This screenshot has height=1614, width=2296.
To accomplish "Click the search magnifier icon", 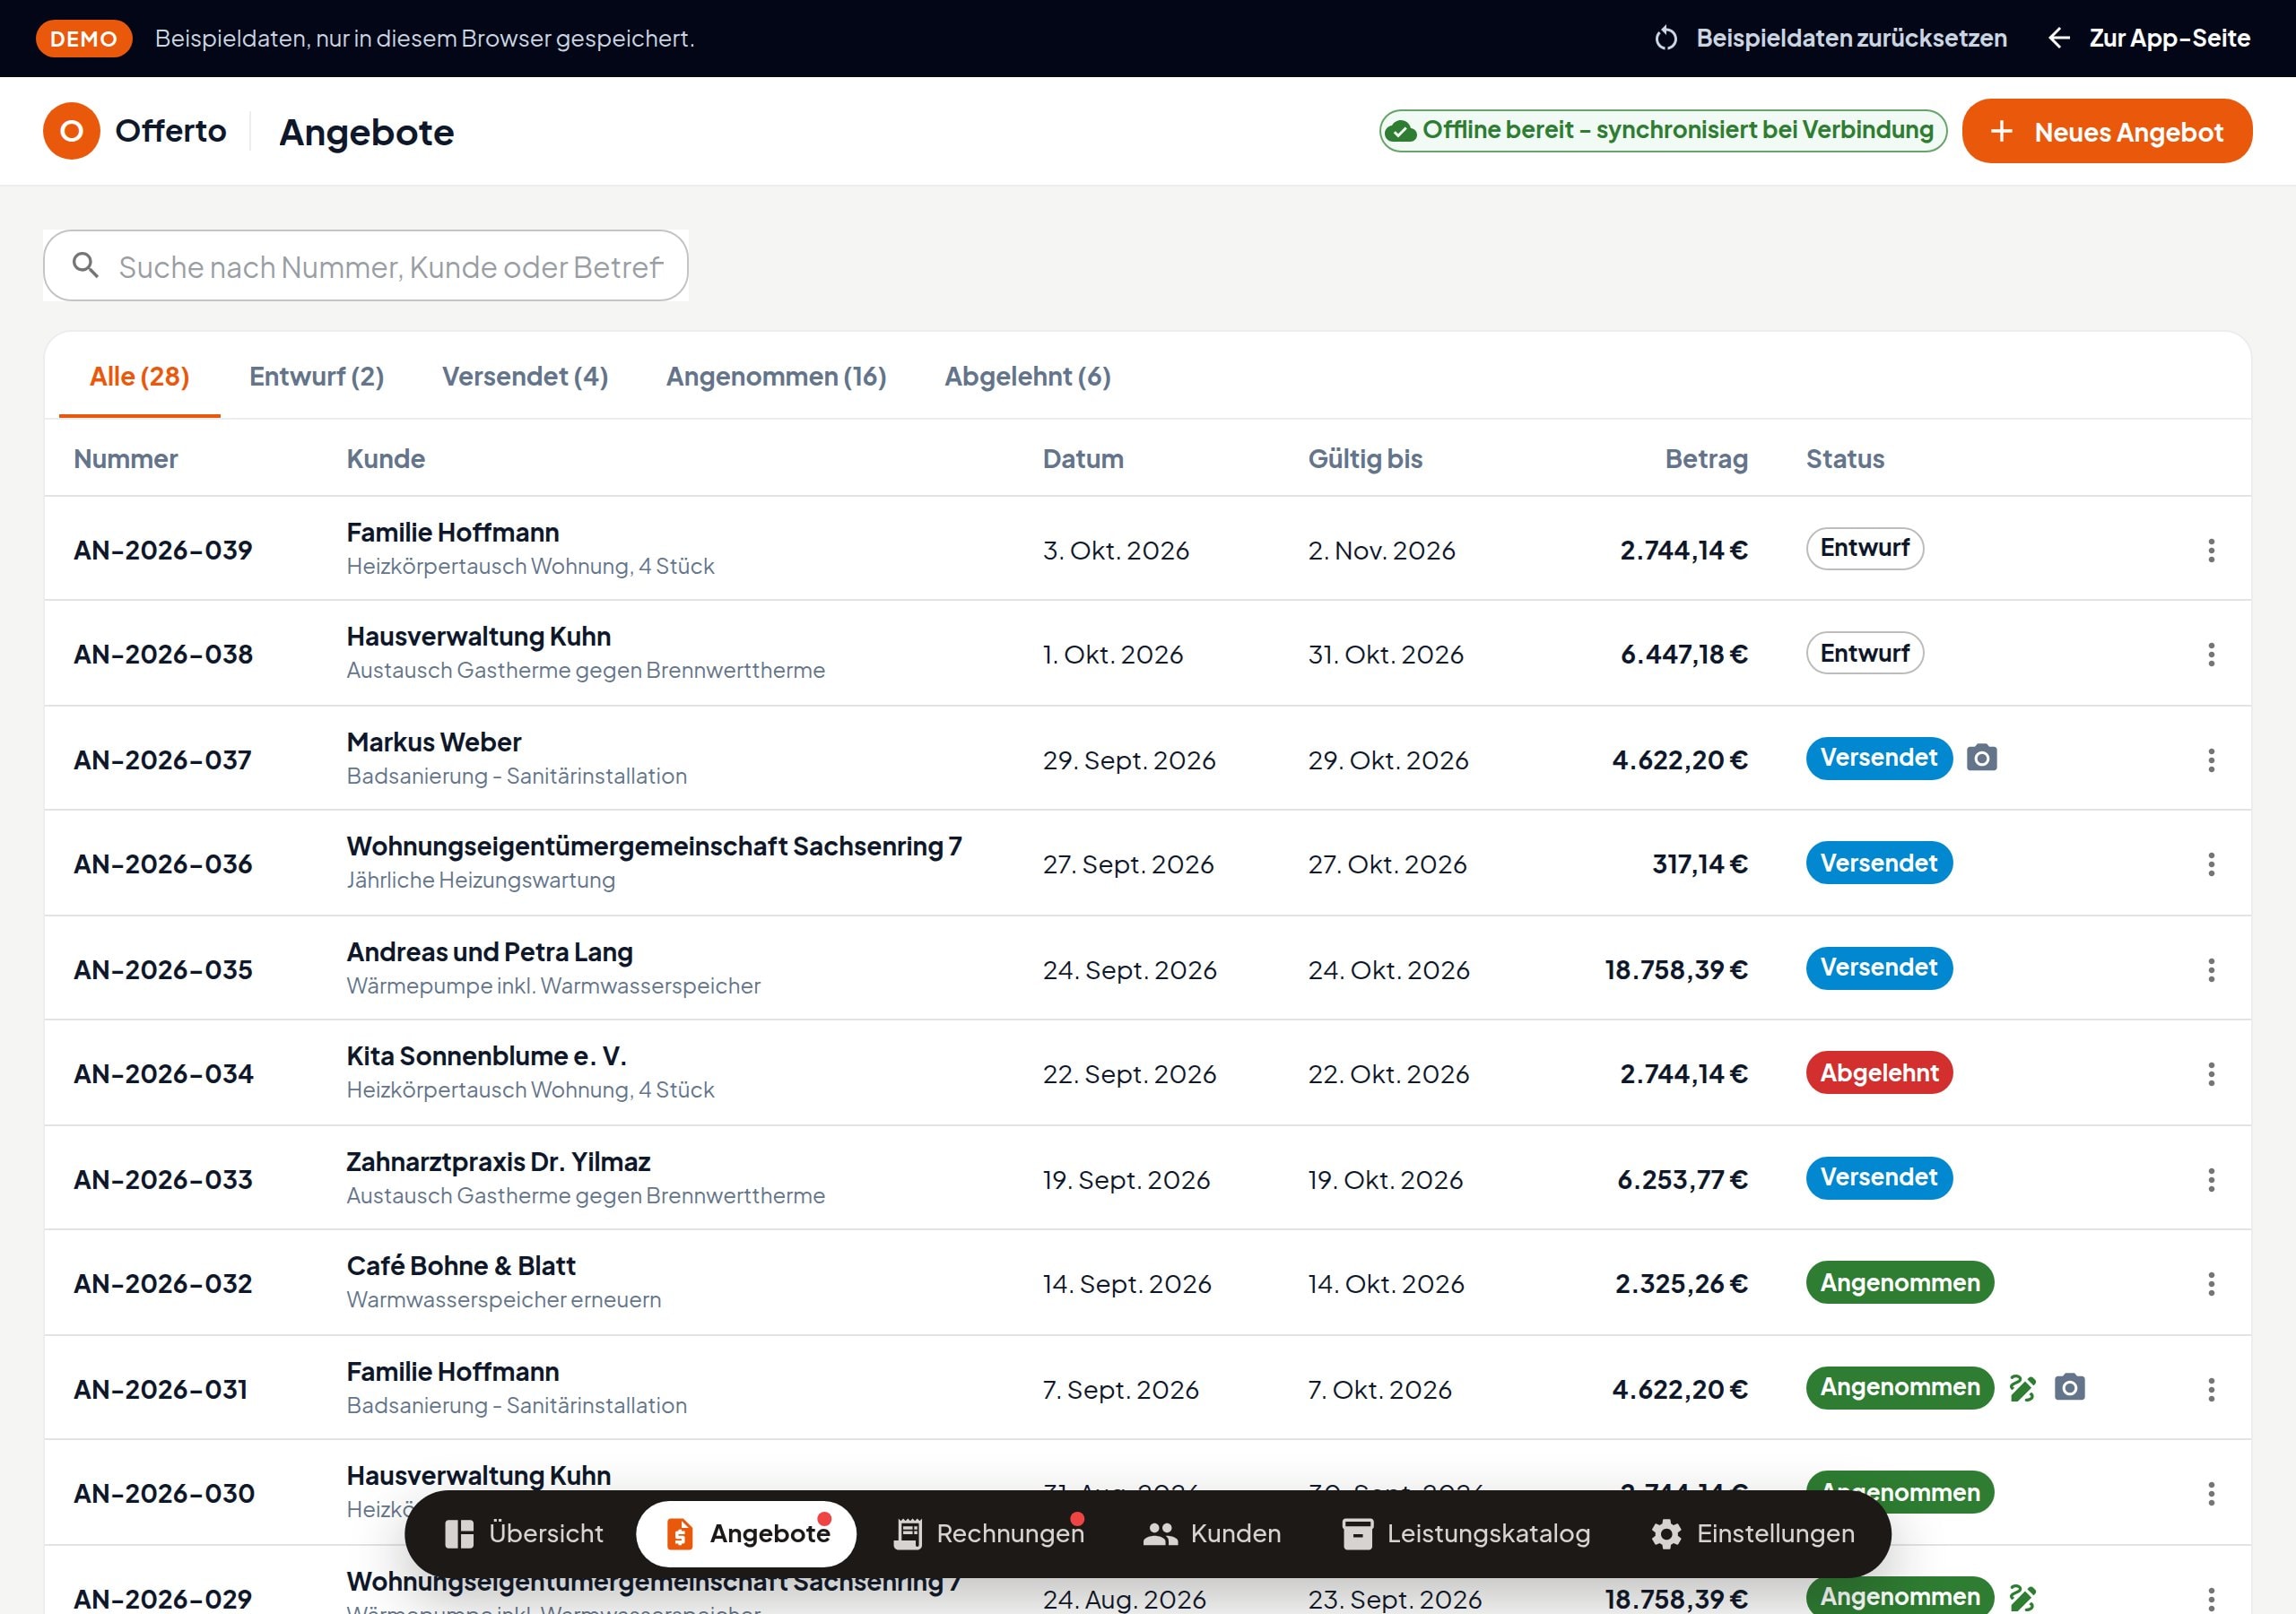I will coord(86,265).
